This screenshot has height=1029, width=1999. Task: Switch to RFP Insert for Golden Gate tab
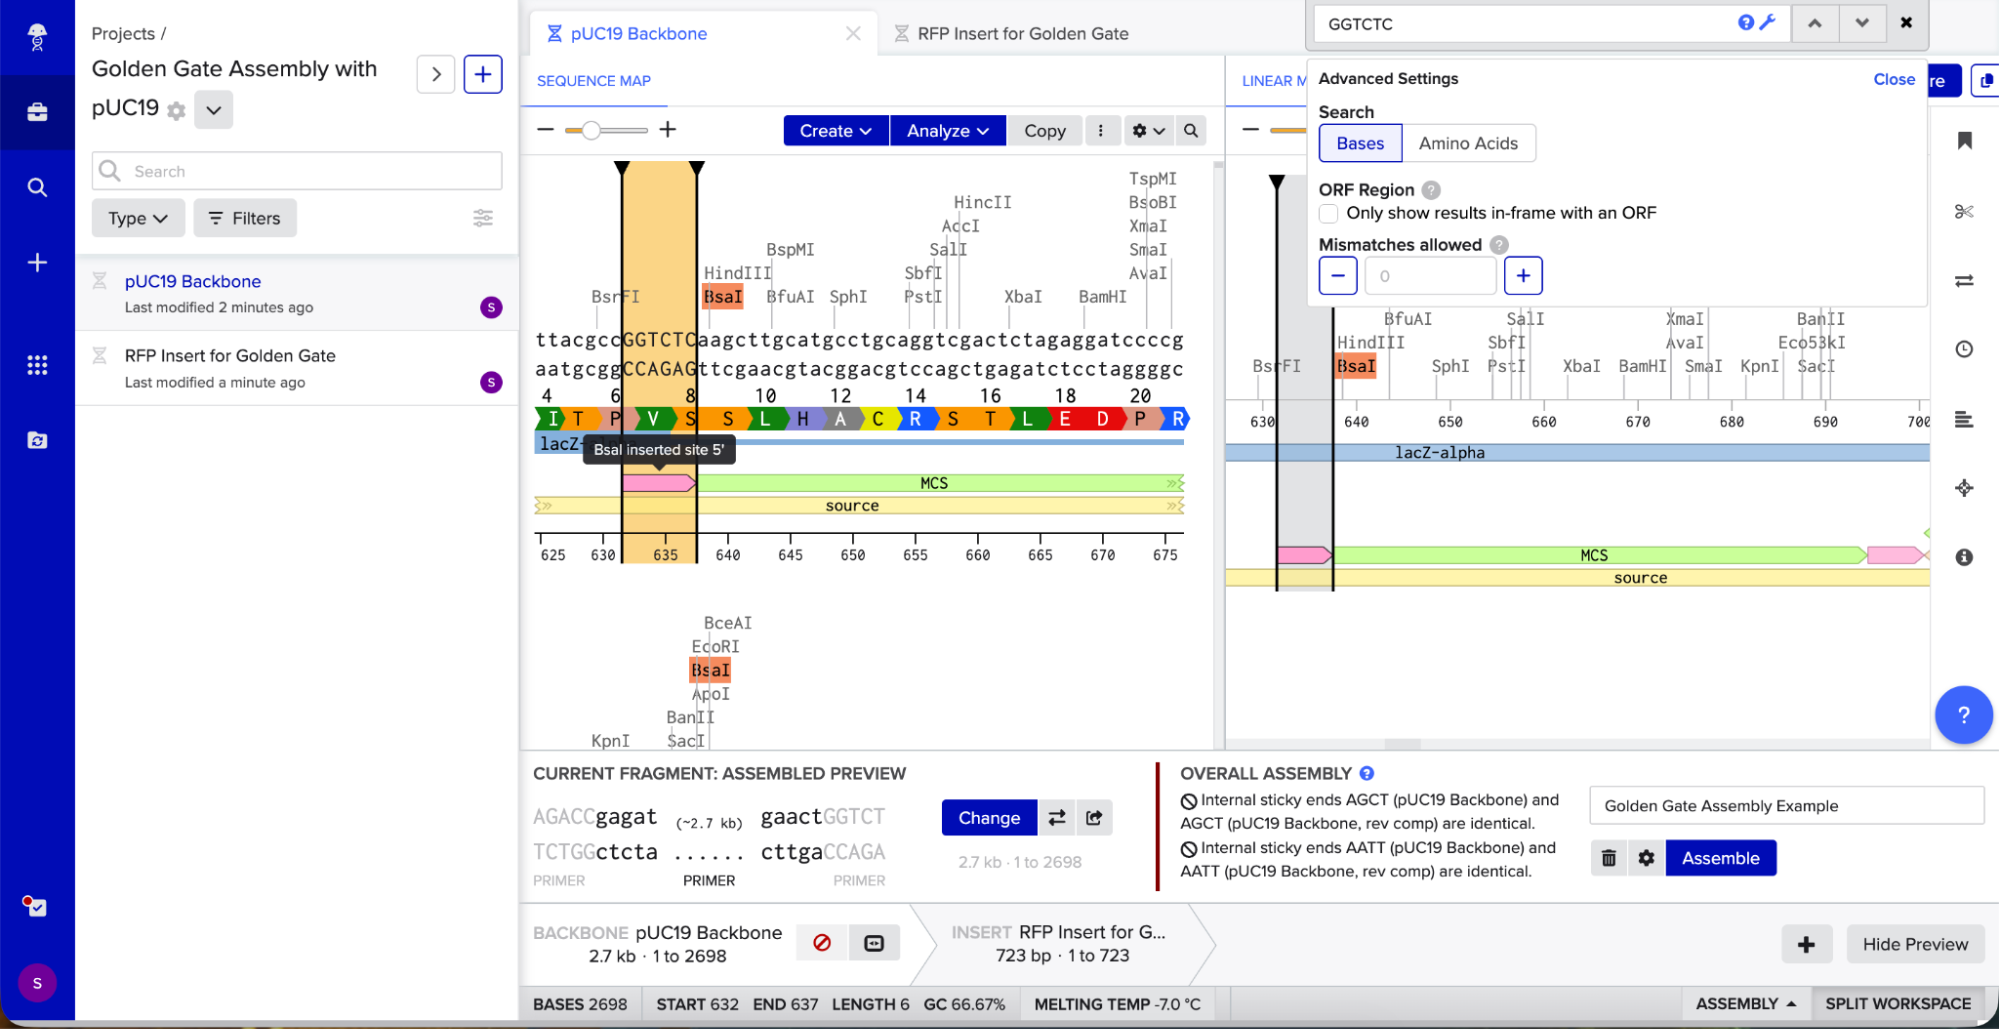[x=1023, y=33]
